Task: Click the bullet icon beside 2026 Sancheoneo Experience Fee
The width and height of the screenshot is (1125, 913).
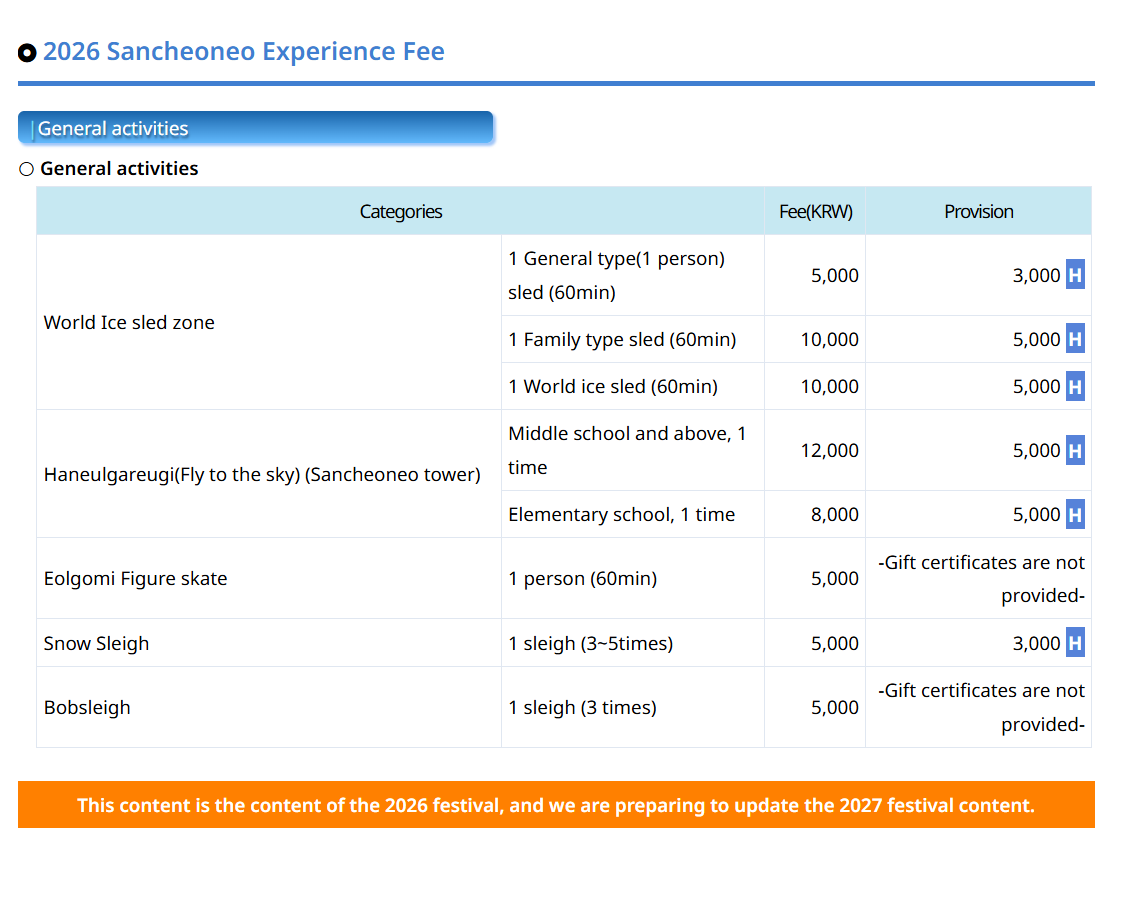Action: pyautogui.click(x=27, y=53)
